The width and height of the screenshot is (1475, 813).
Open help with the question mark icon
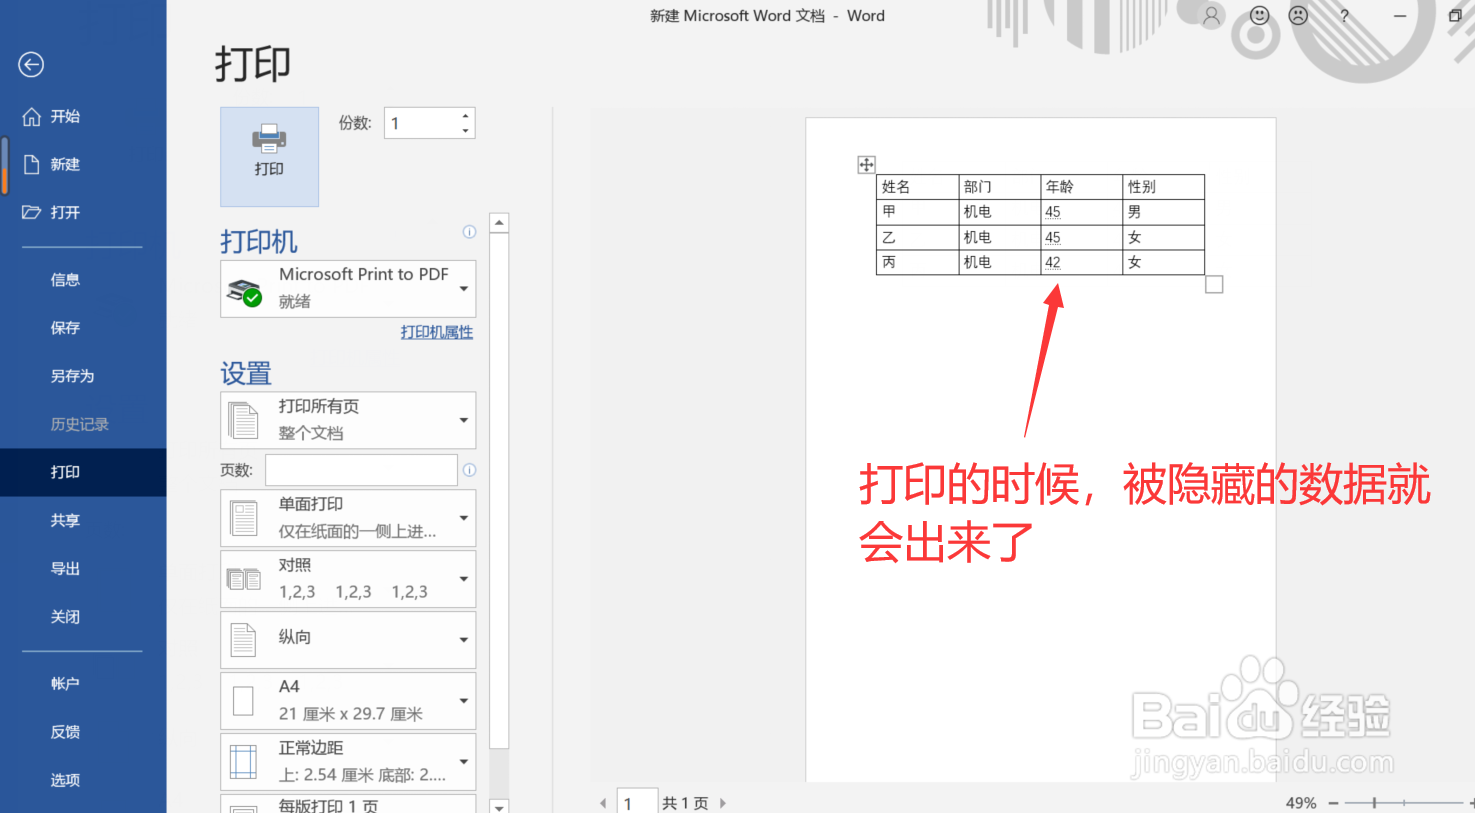coord(1344,16)
